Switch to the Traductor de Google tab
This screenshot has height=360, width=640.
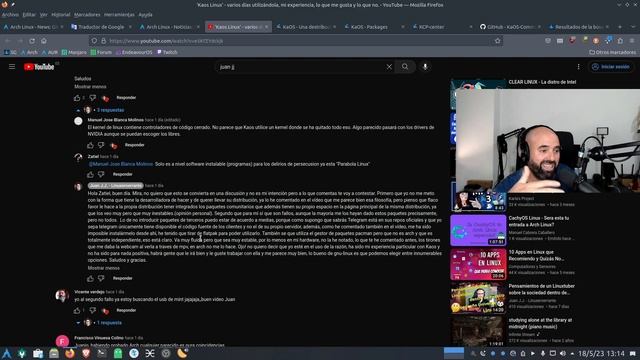pos(101,27)
